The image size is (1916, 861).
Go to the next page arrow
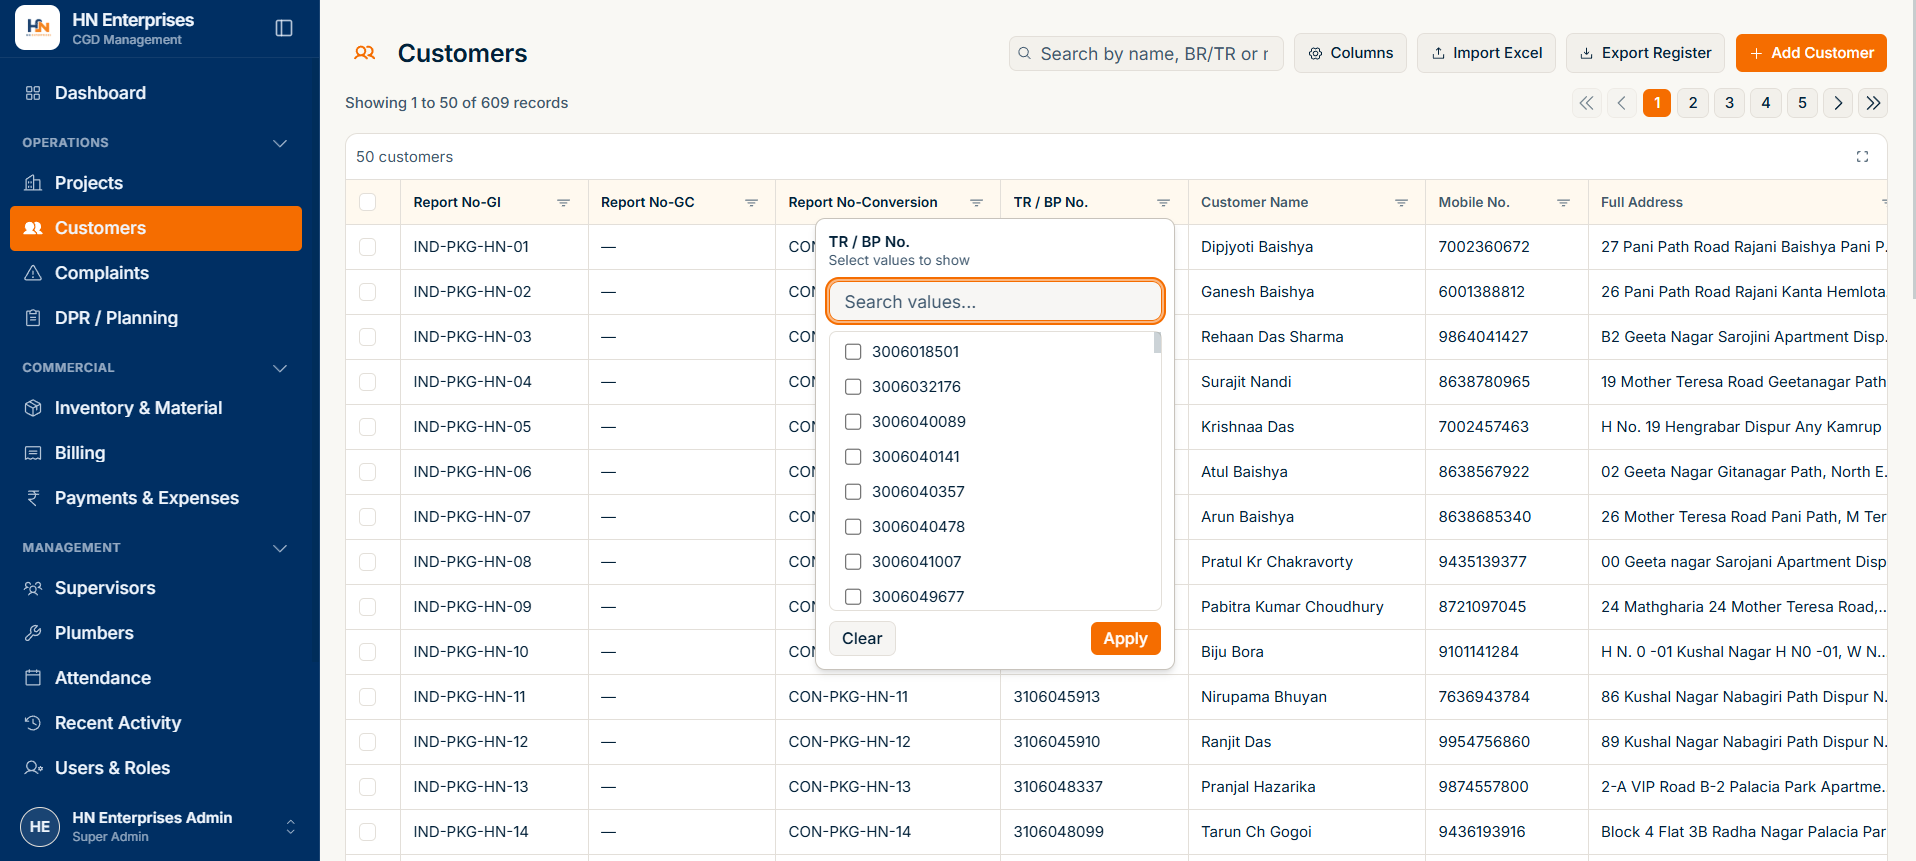pos(1838,103)
